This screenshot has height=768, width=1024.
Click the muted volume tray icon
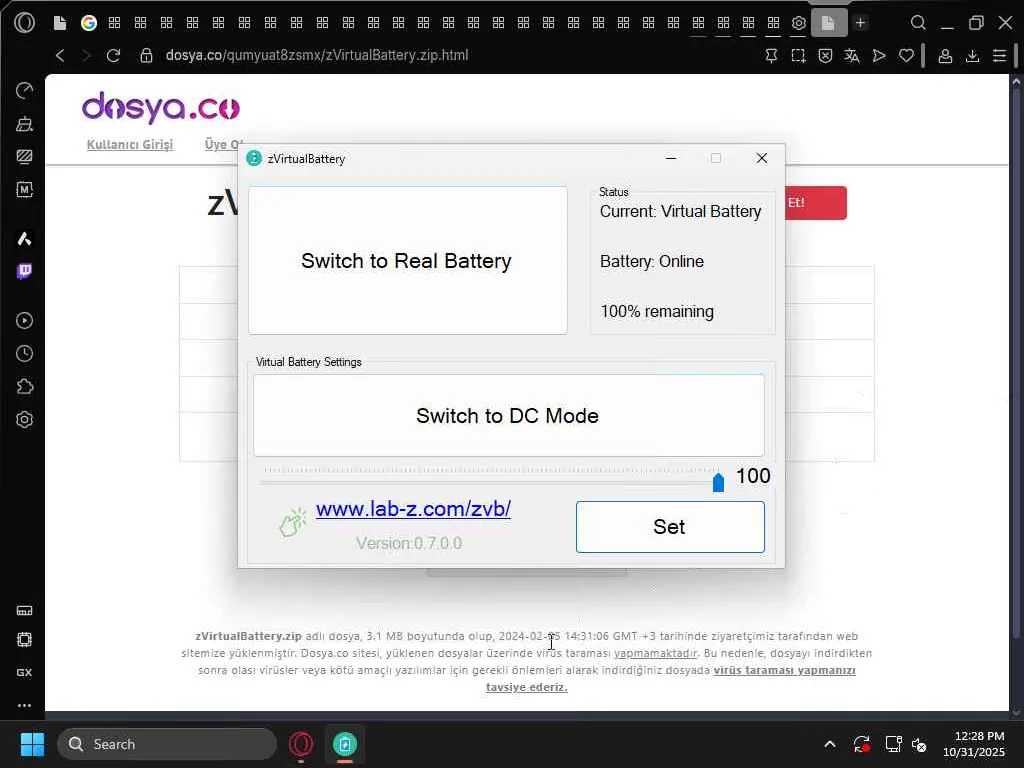[x=920, y=744]
